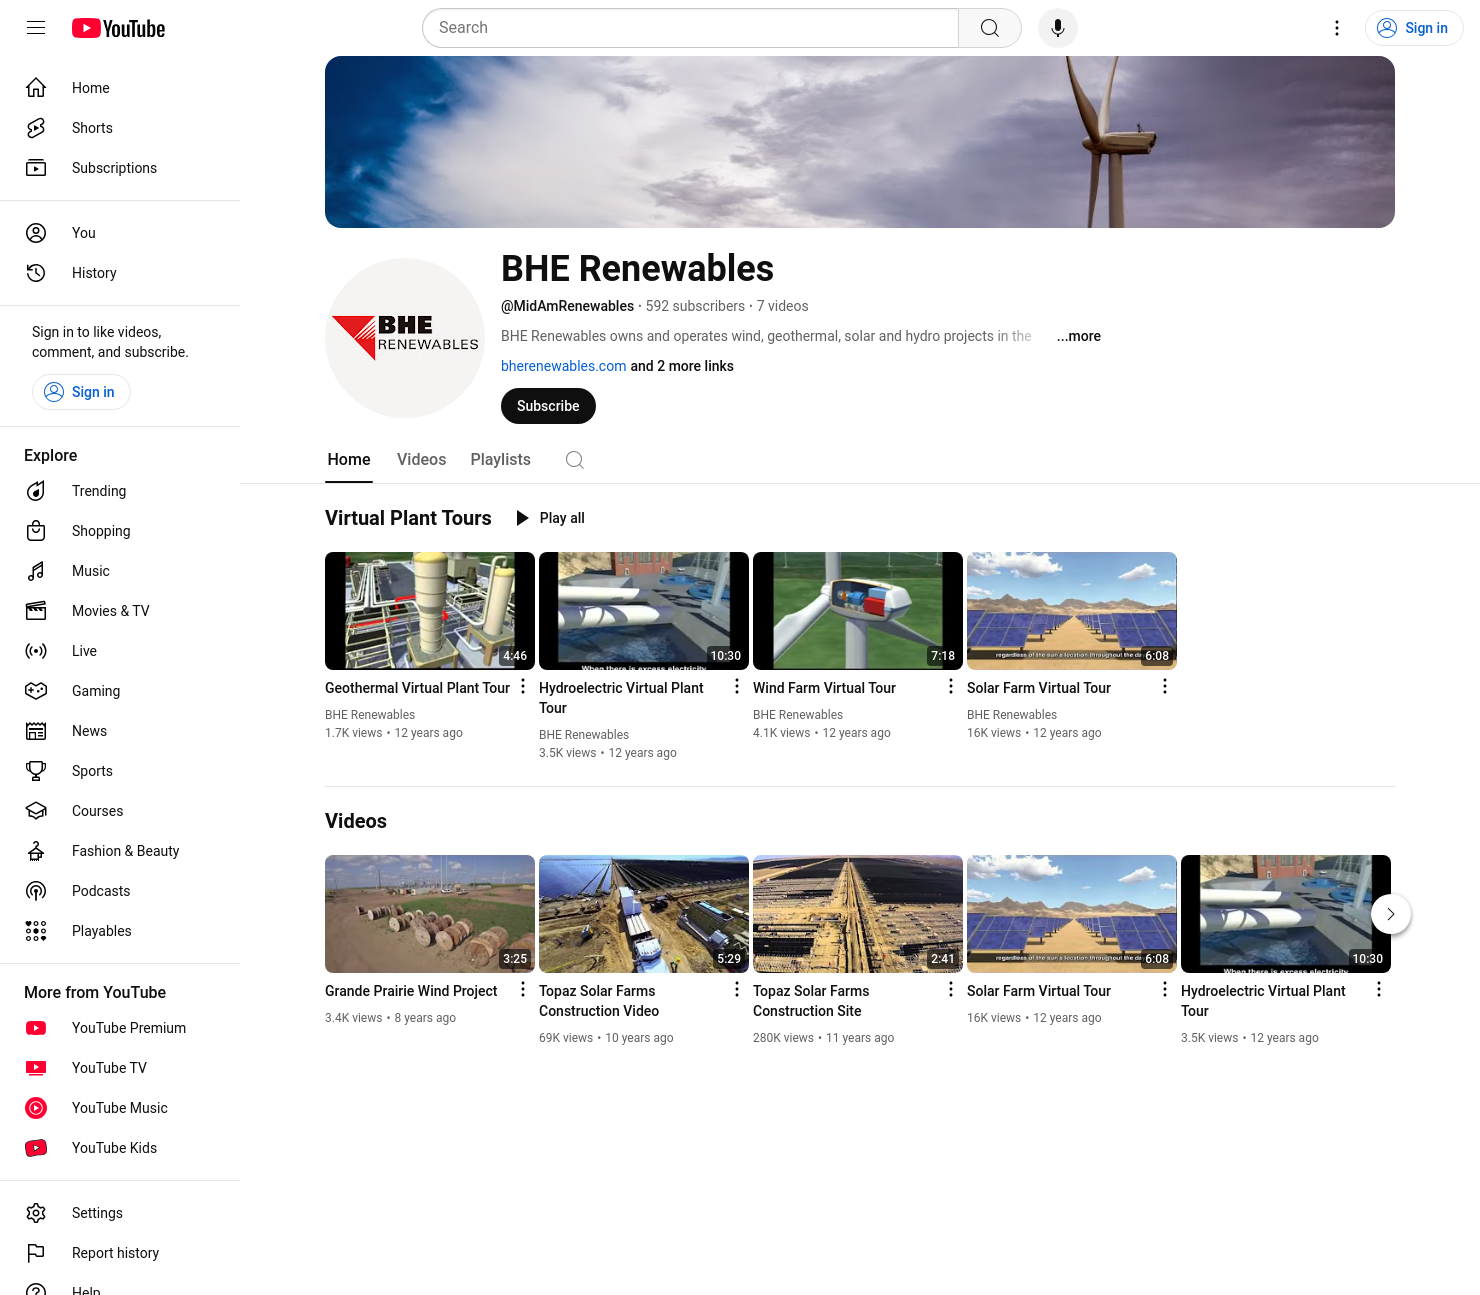The image size is (1480, 1295).
Task: Switch to the Playlists tab
Action: tap(500, 460)
